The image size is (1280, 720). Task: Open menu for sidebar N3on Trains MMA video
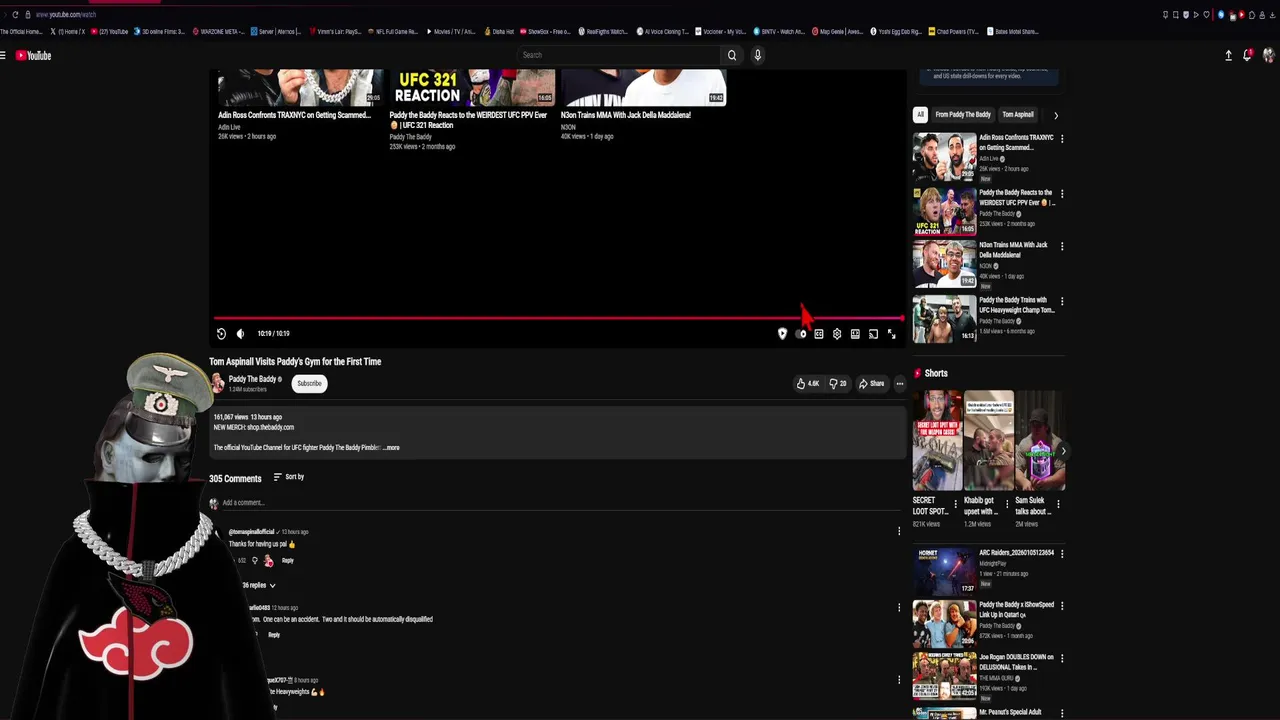pyautogui.click(x=1062, y=246)
